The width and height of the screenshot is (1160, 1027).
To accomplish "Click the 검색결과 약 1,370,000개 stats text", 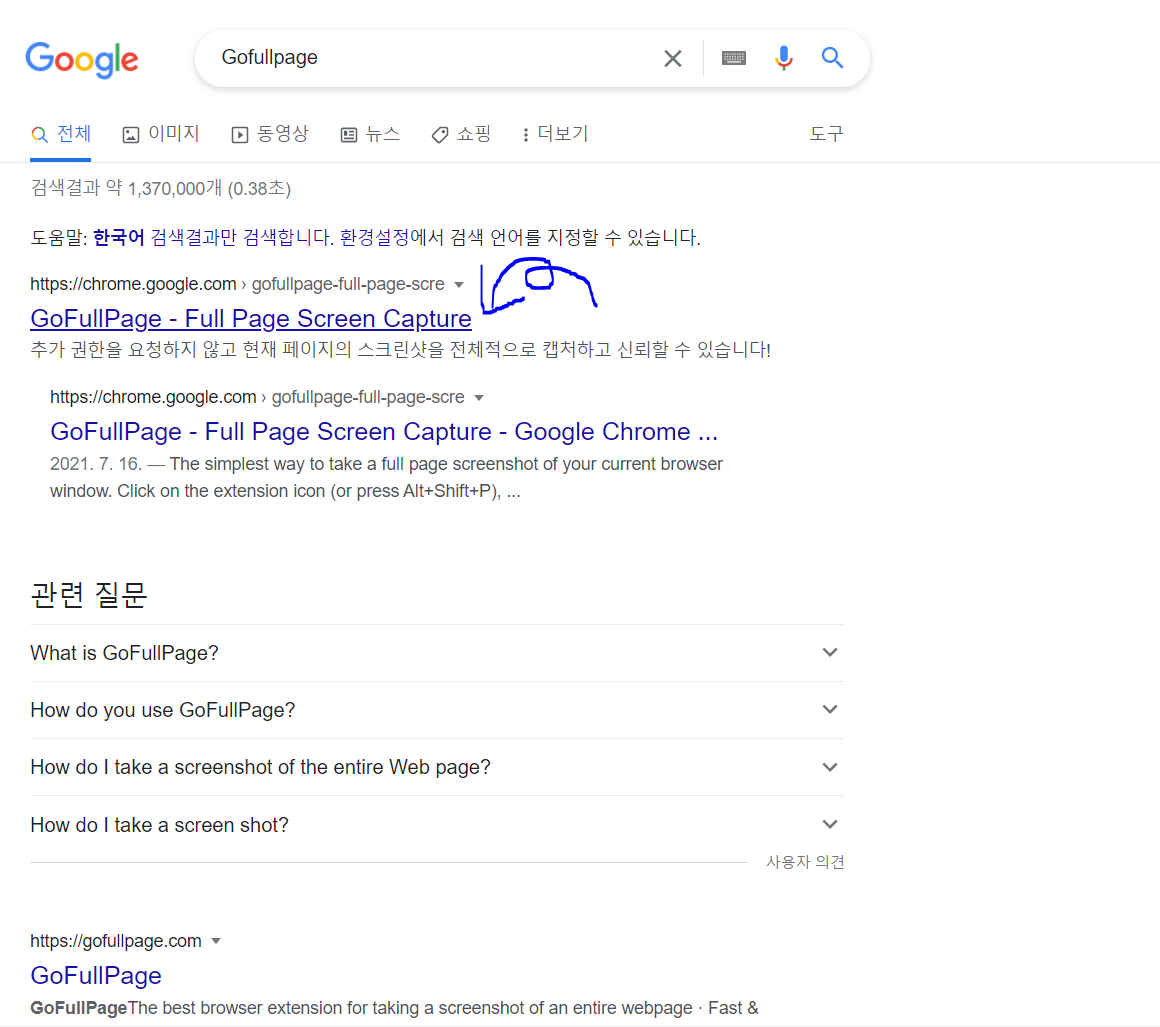I will tap(161, 189).
